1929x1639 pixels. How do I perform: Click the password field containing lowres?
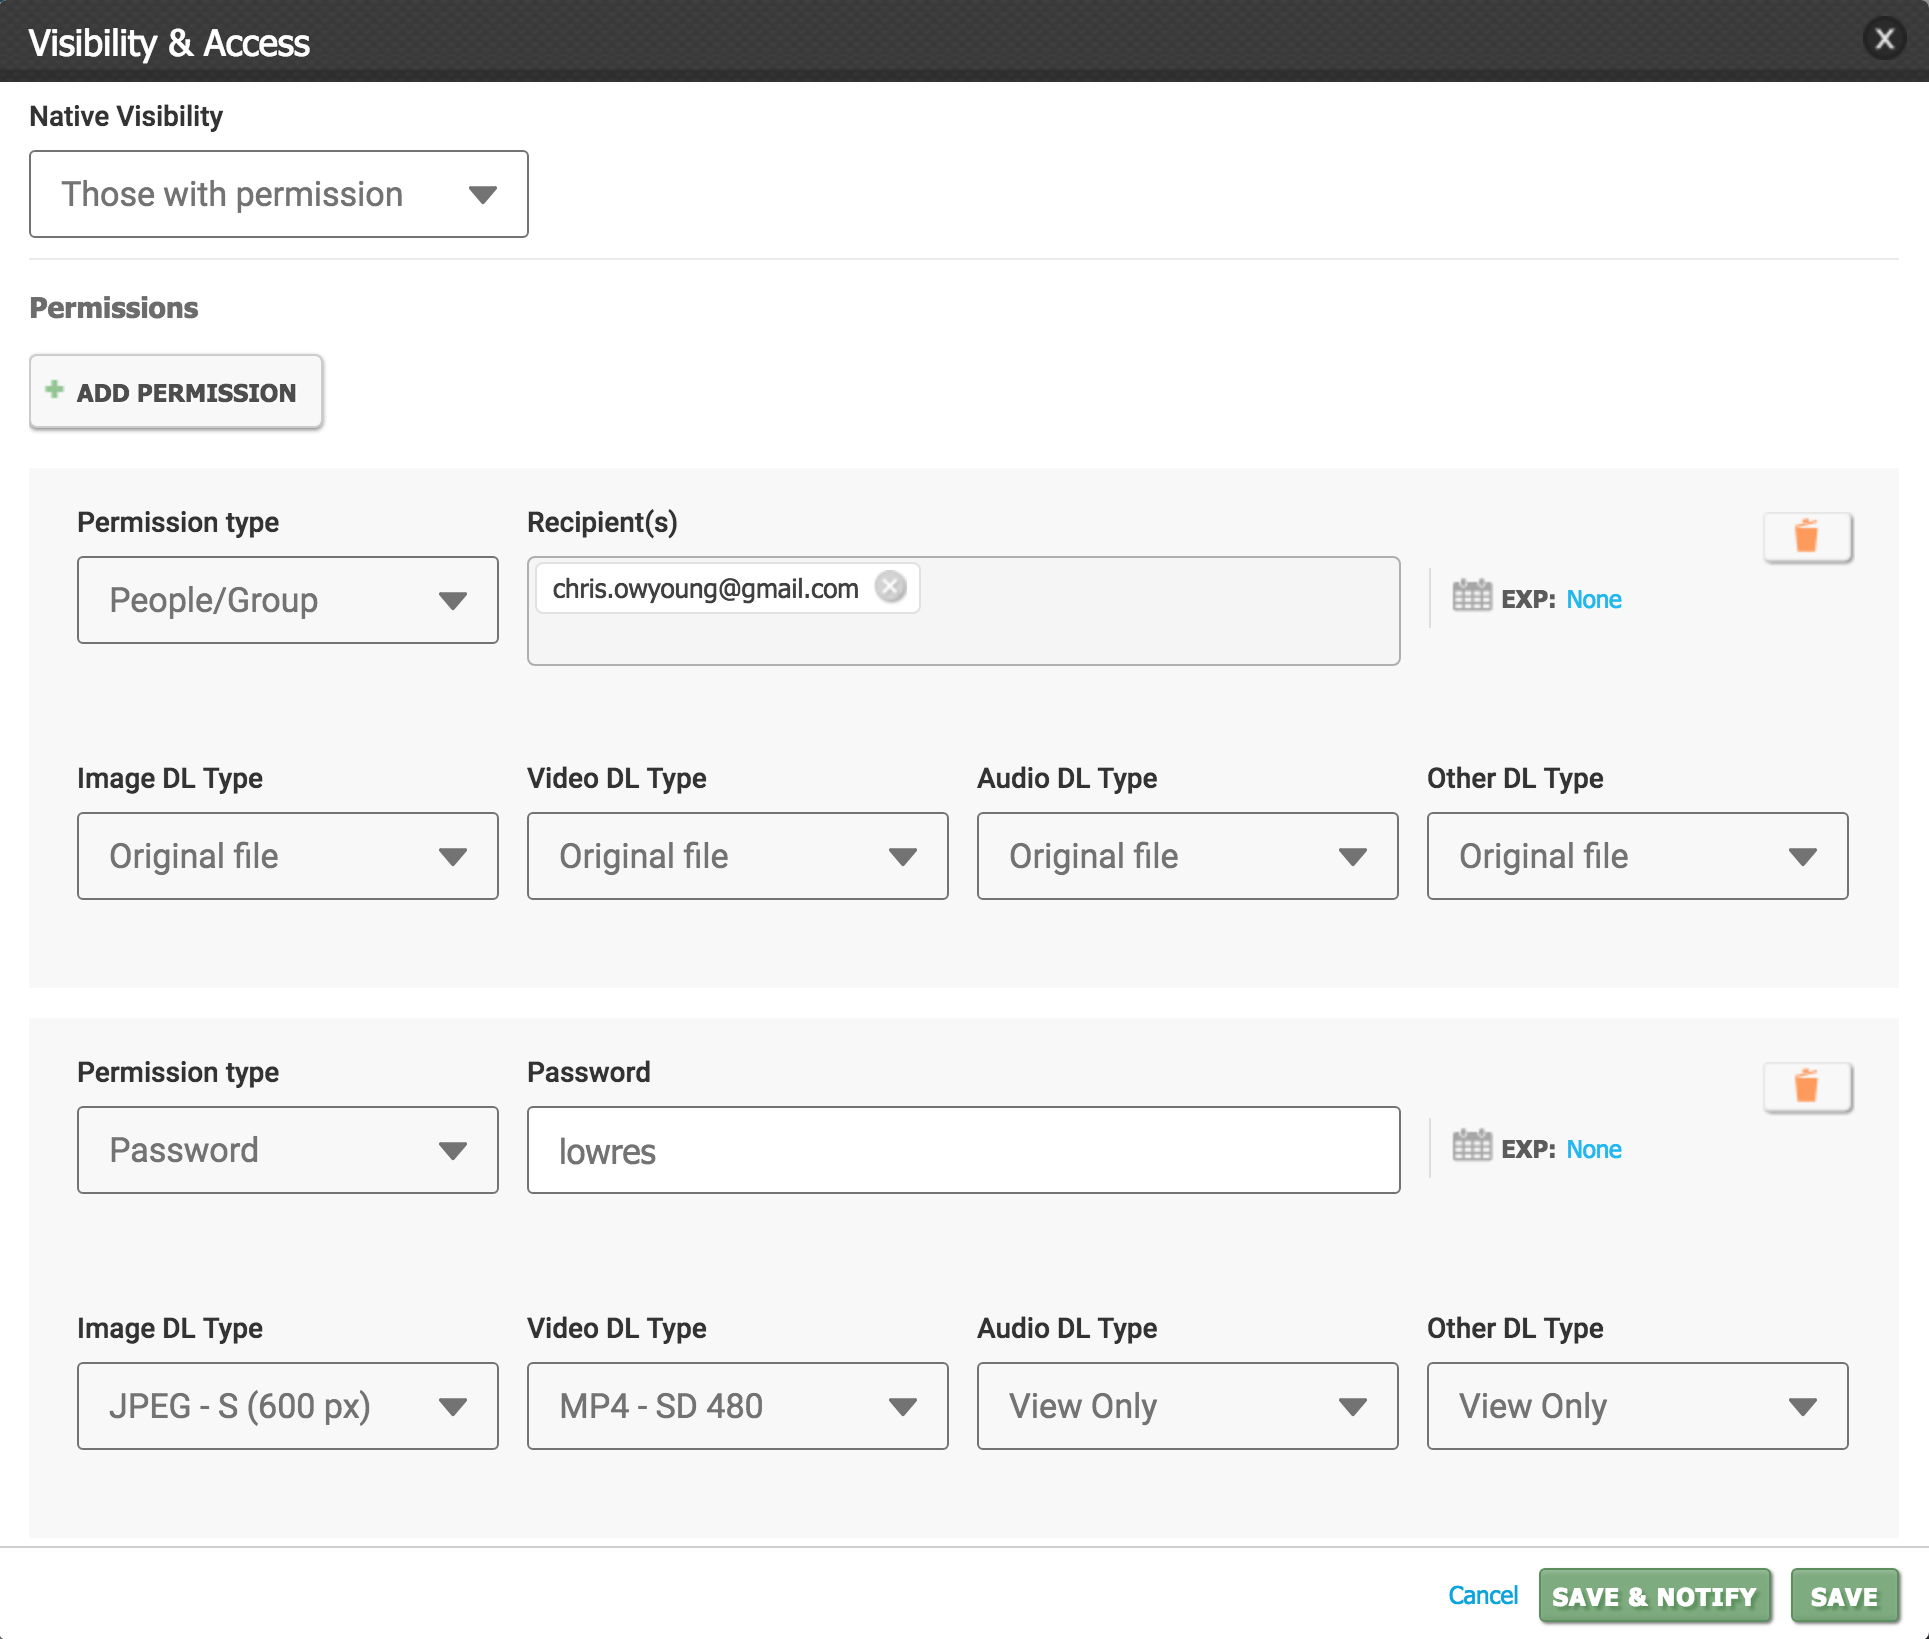963,1150
